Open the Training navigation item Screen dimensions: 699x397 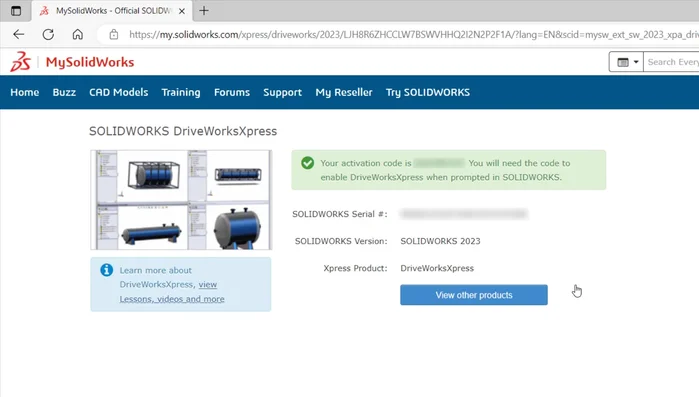click(x=181, y=92)
